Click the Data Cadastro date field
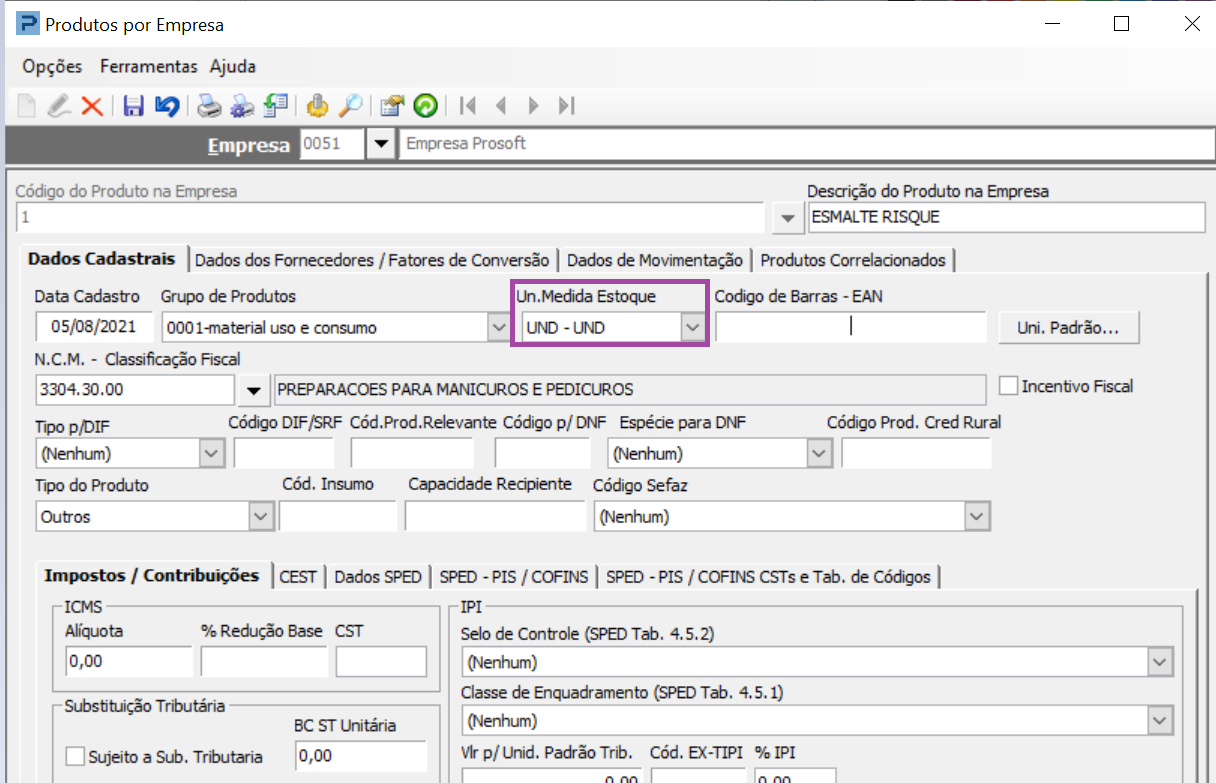 [94, 327]
